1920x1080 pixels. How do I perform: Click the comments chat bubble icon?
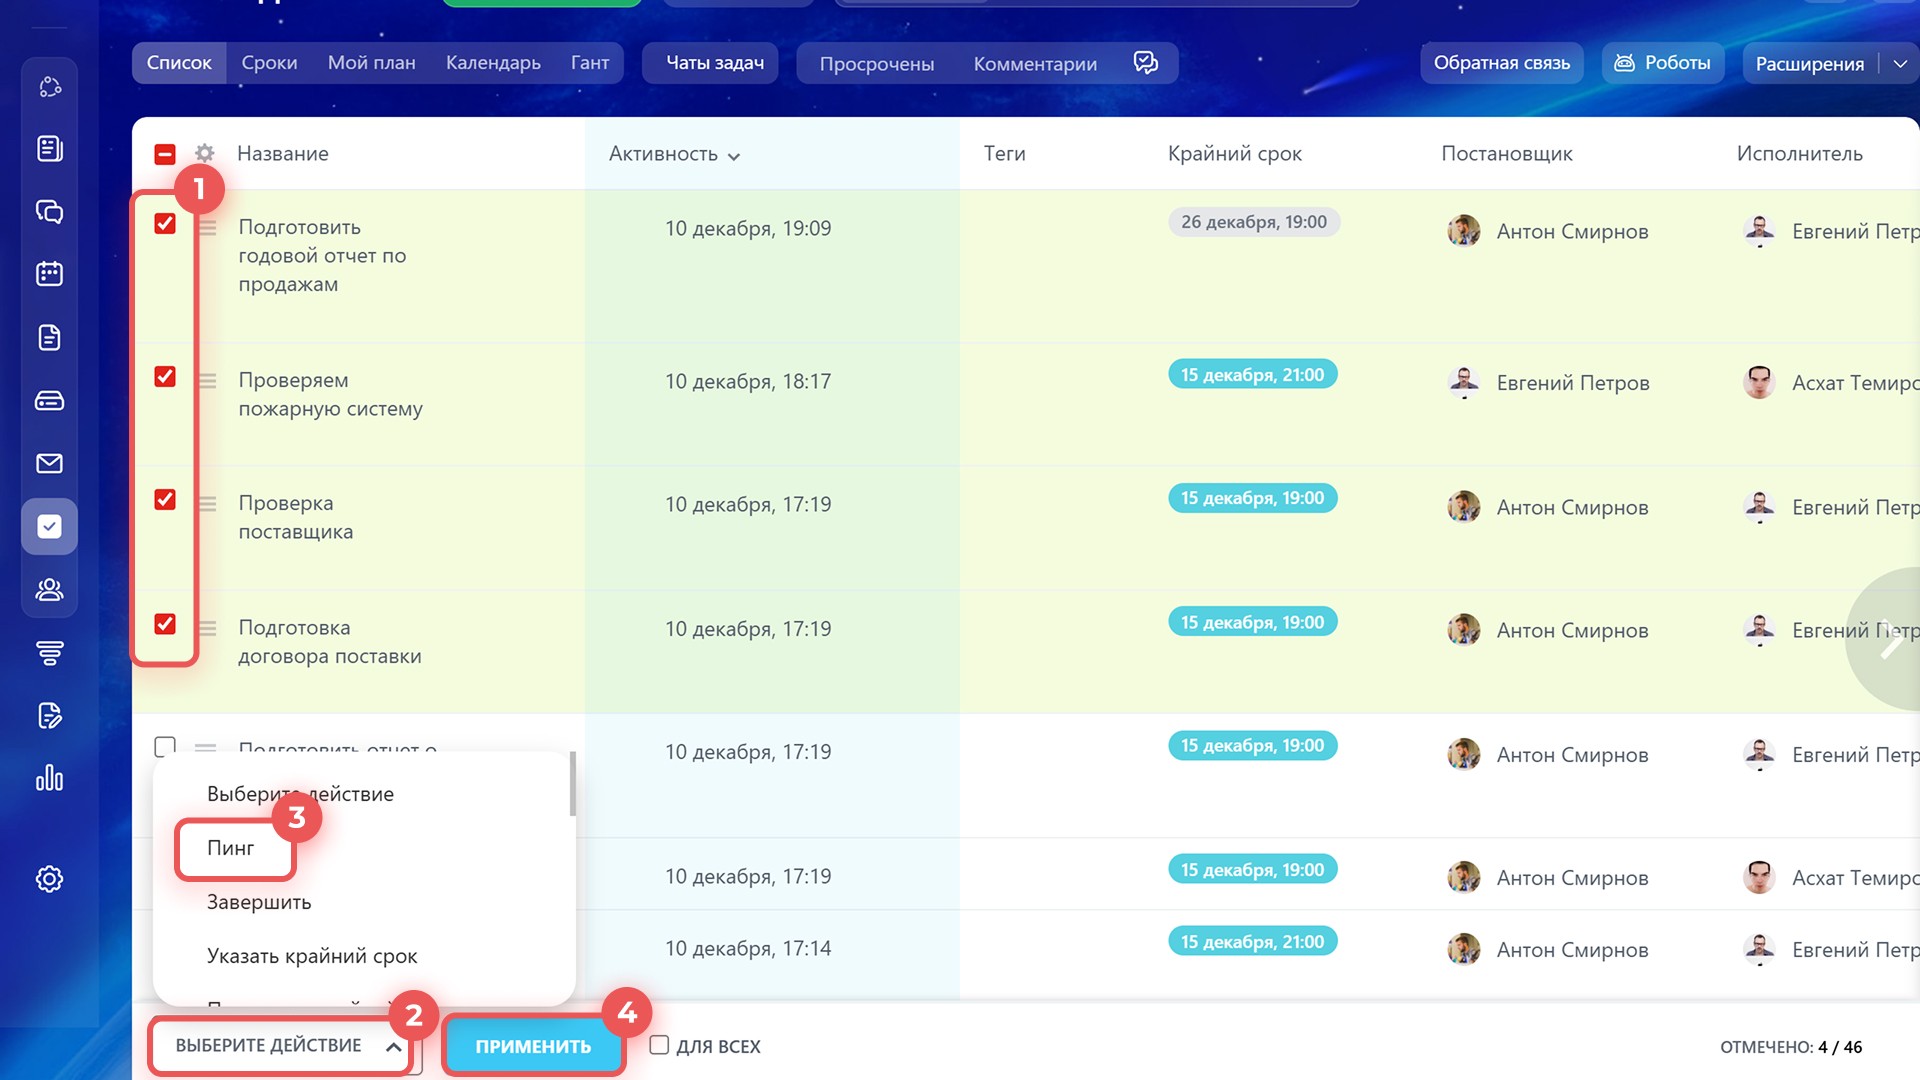coord(1146,63)
